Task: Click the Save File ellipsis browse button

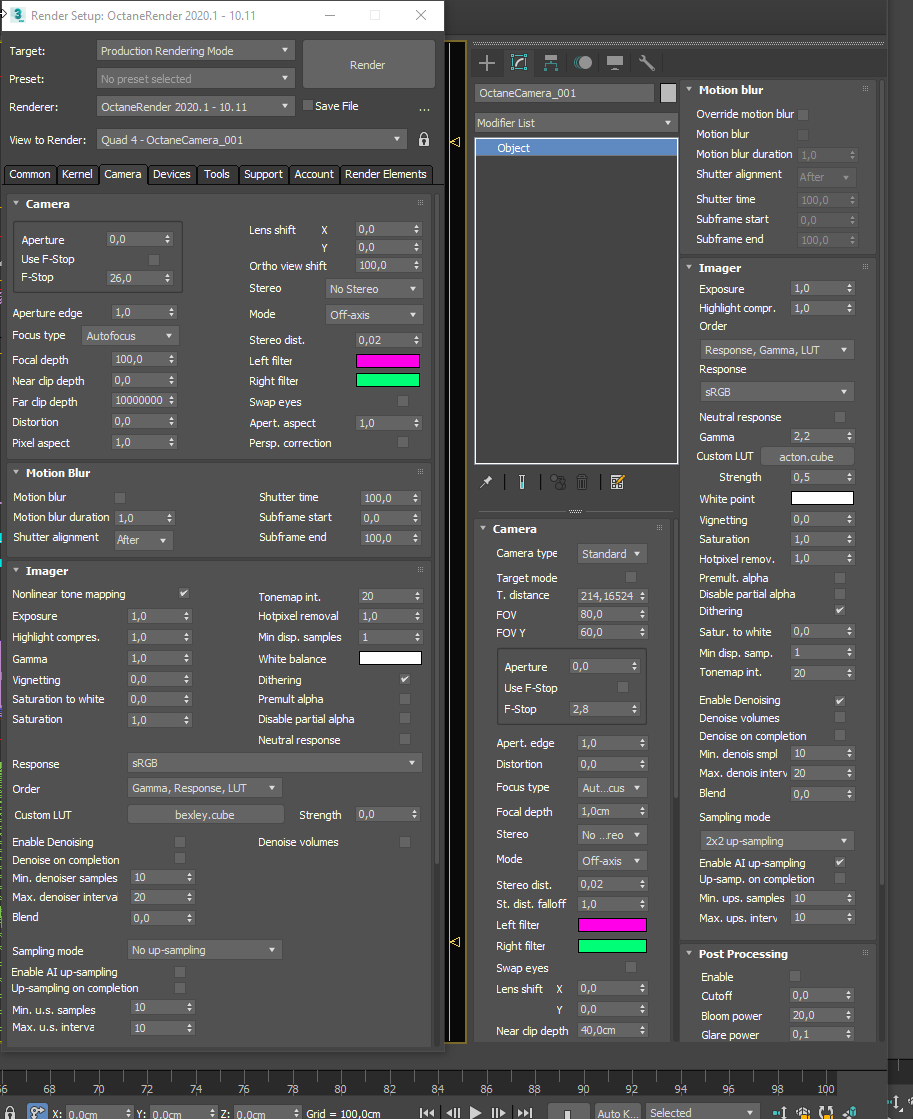Action: coord(425,107)
